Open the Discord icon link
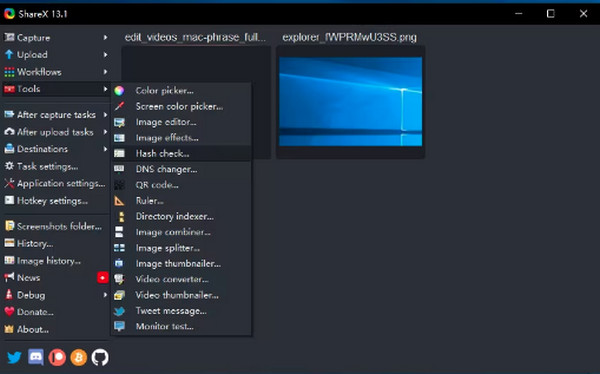 [x=36, y=358]
